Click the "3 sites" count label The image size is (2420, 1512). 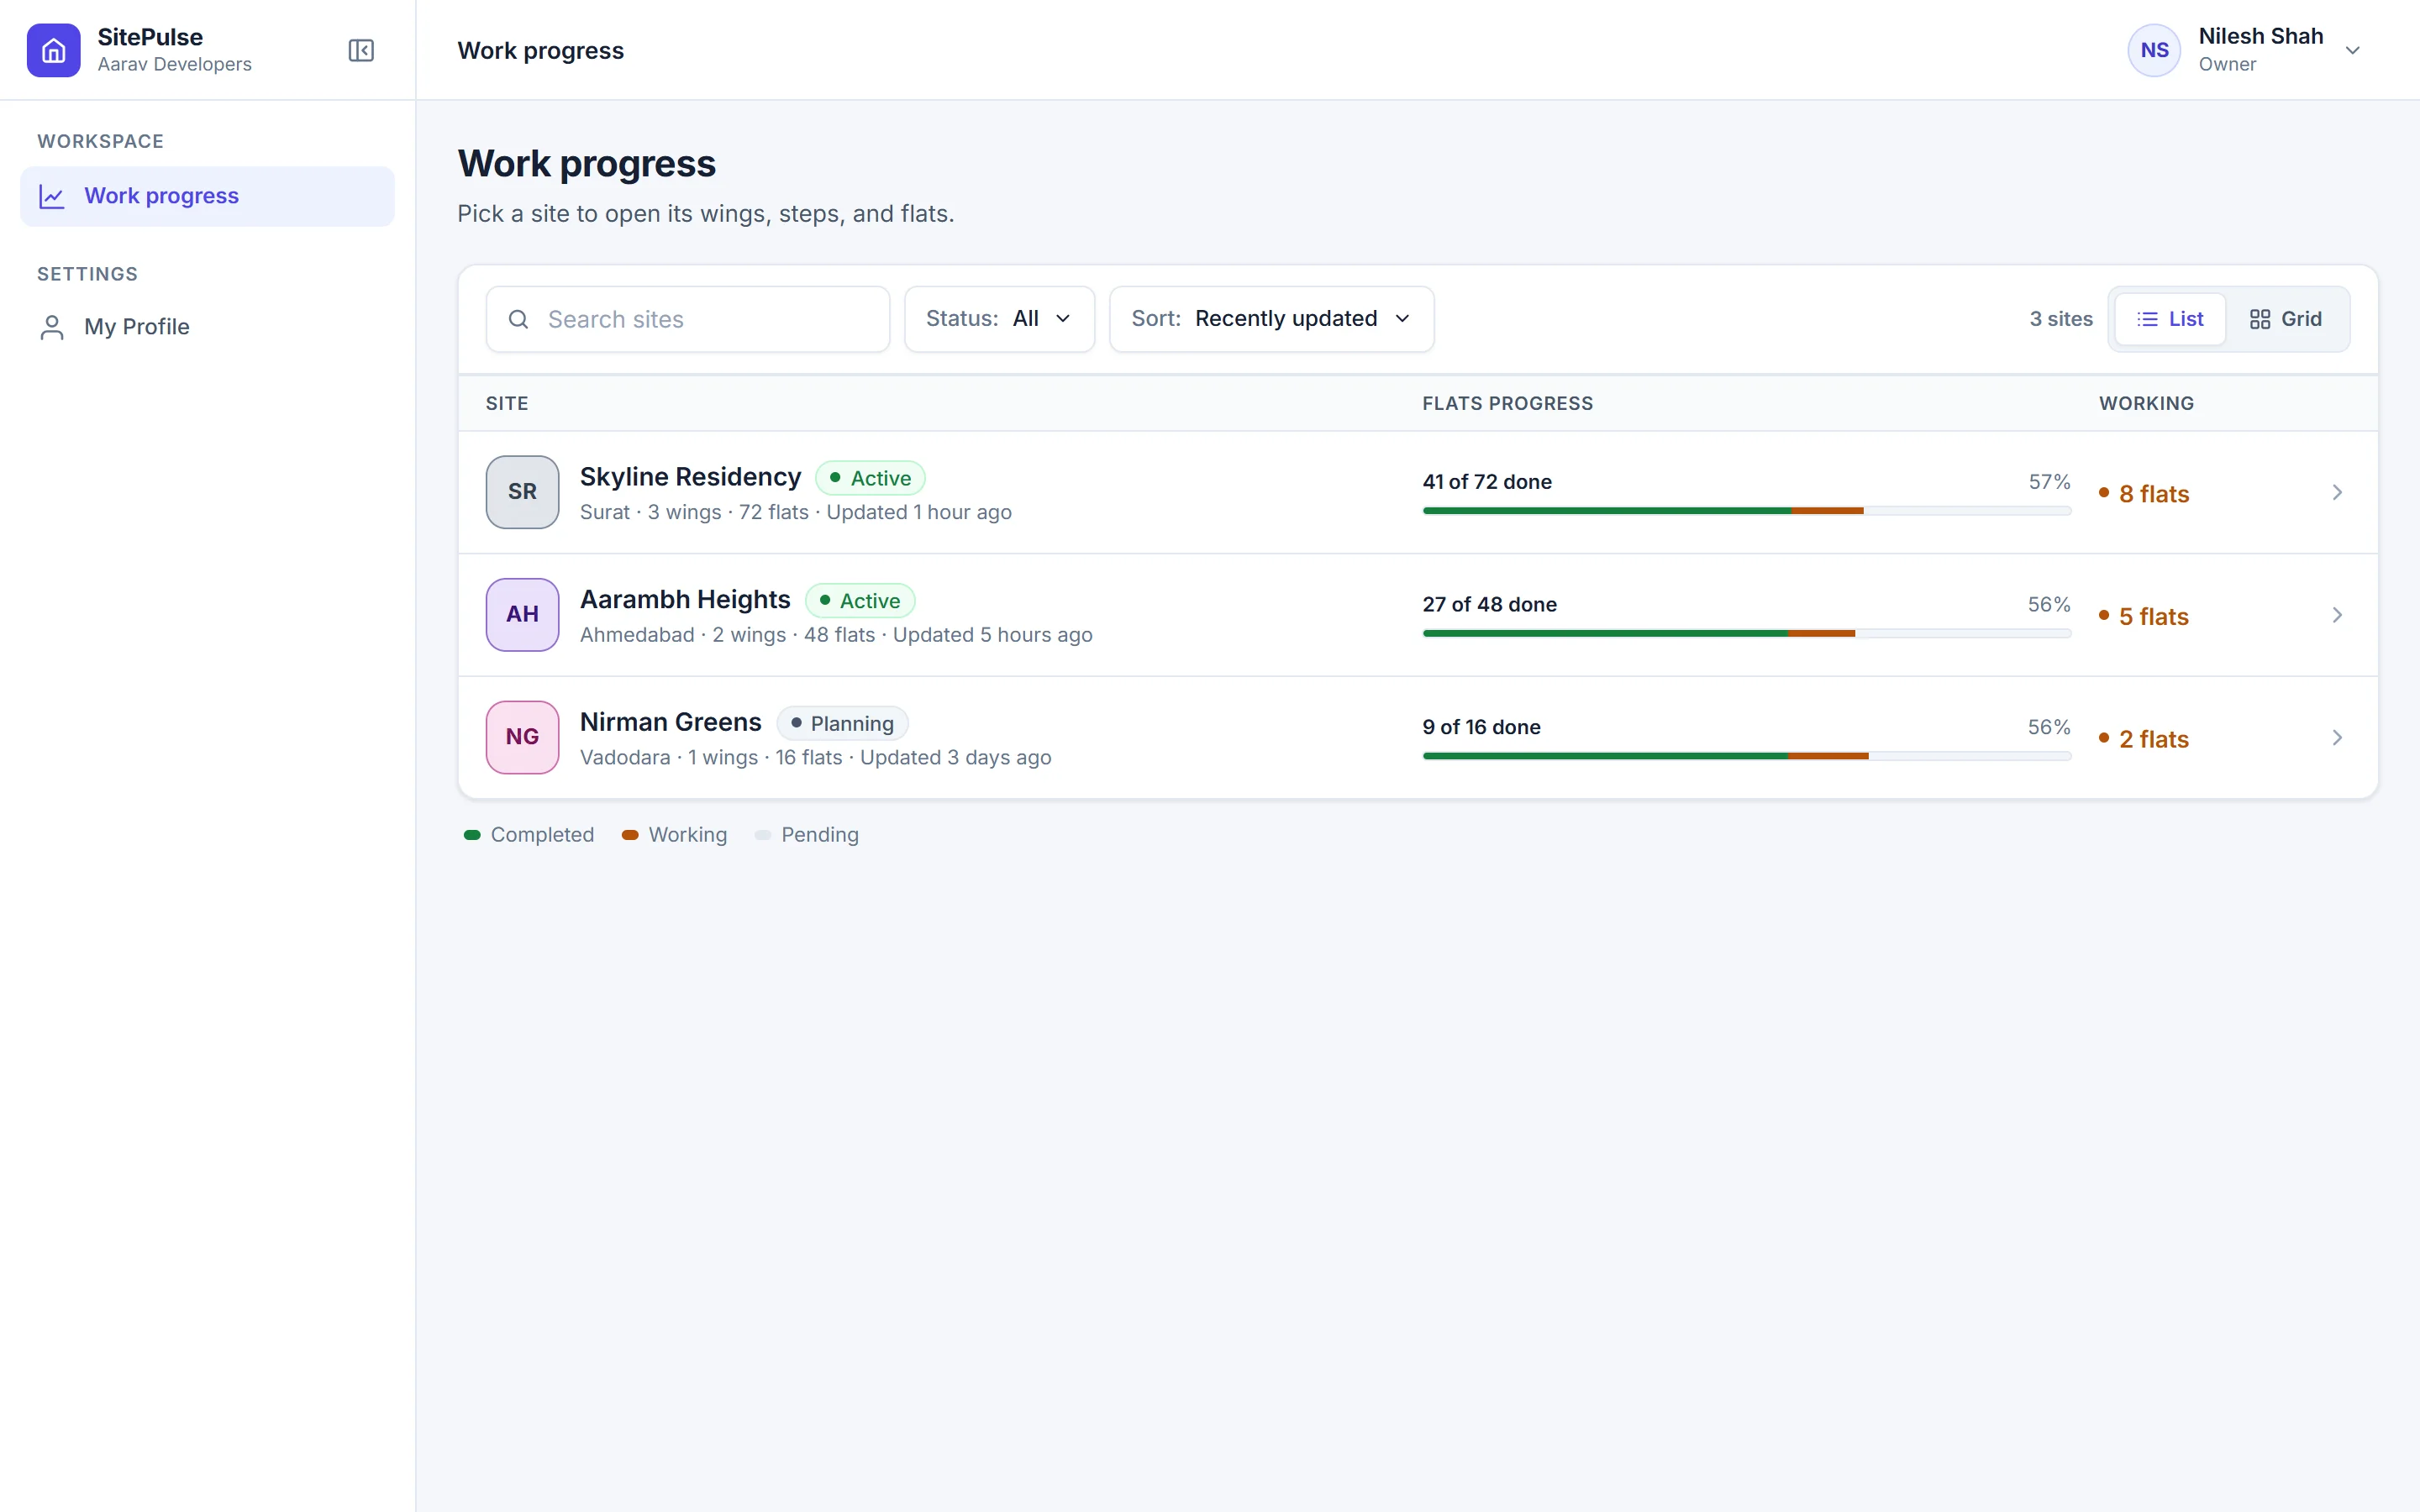[2060, 319]
